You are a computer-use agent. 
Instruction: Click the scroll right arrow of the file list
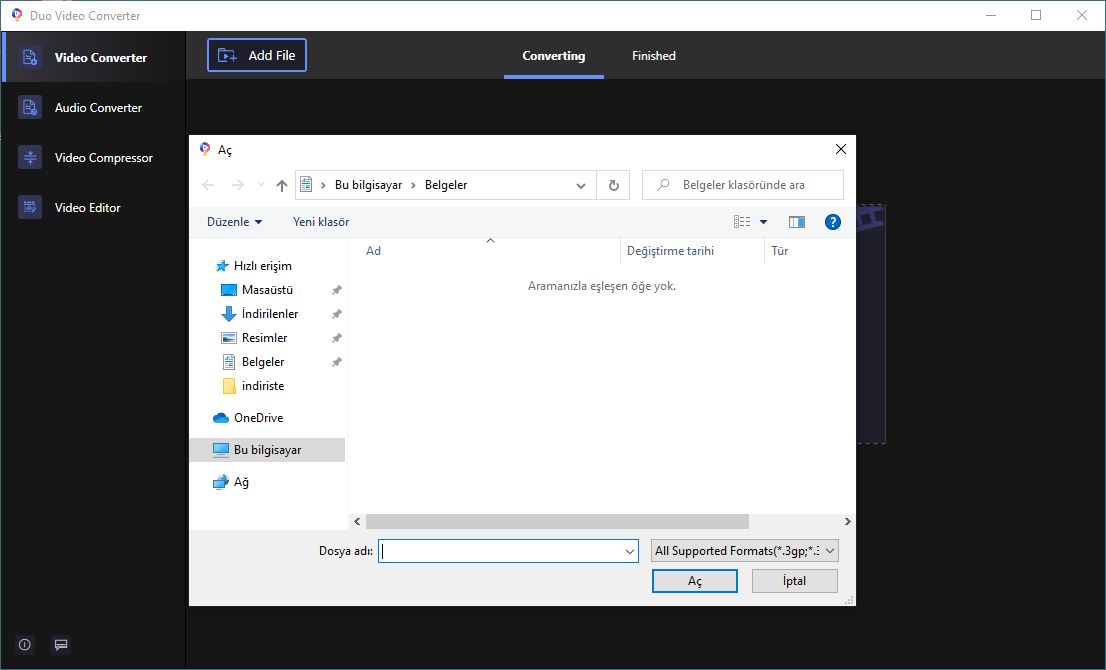point(847,521)
